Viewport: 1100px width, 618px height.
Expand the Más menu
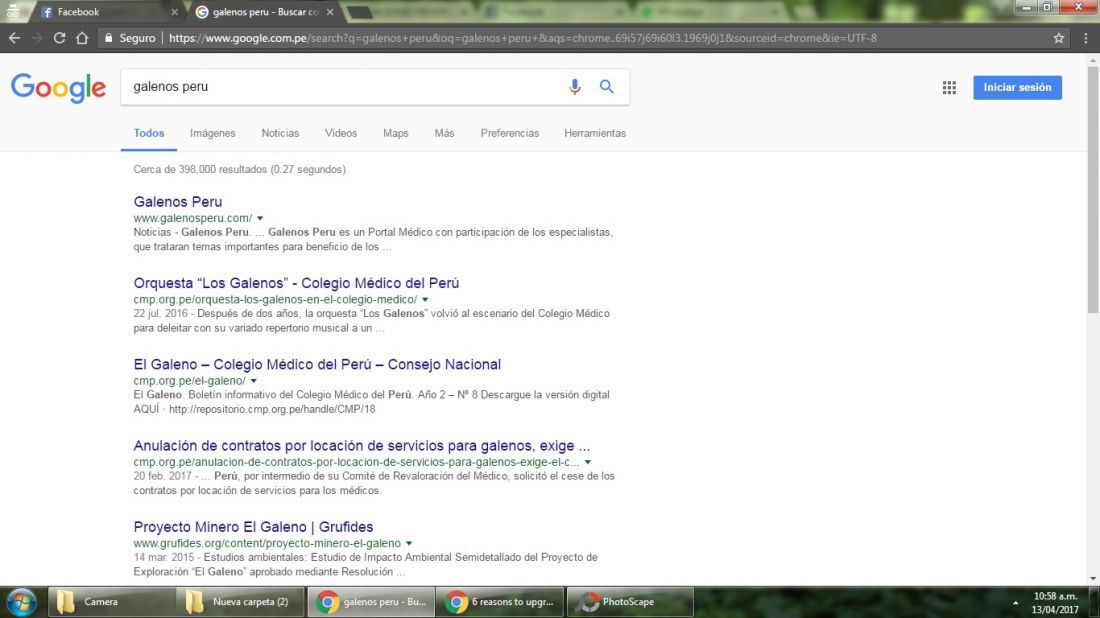point(444,133)
